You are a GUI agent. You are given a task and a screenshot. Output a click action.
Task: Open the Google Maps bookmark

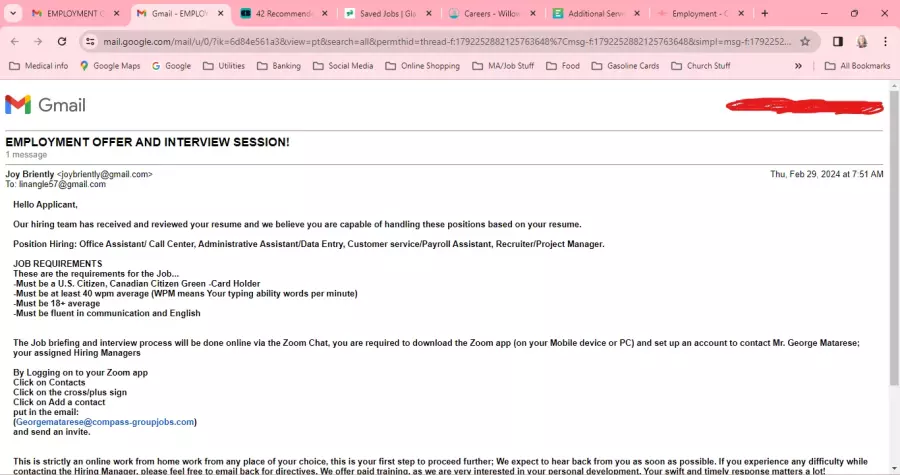click(110, 66)
